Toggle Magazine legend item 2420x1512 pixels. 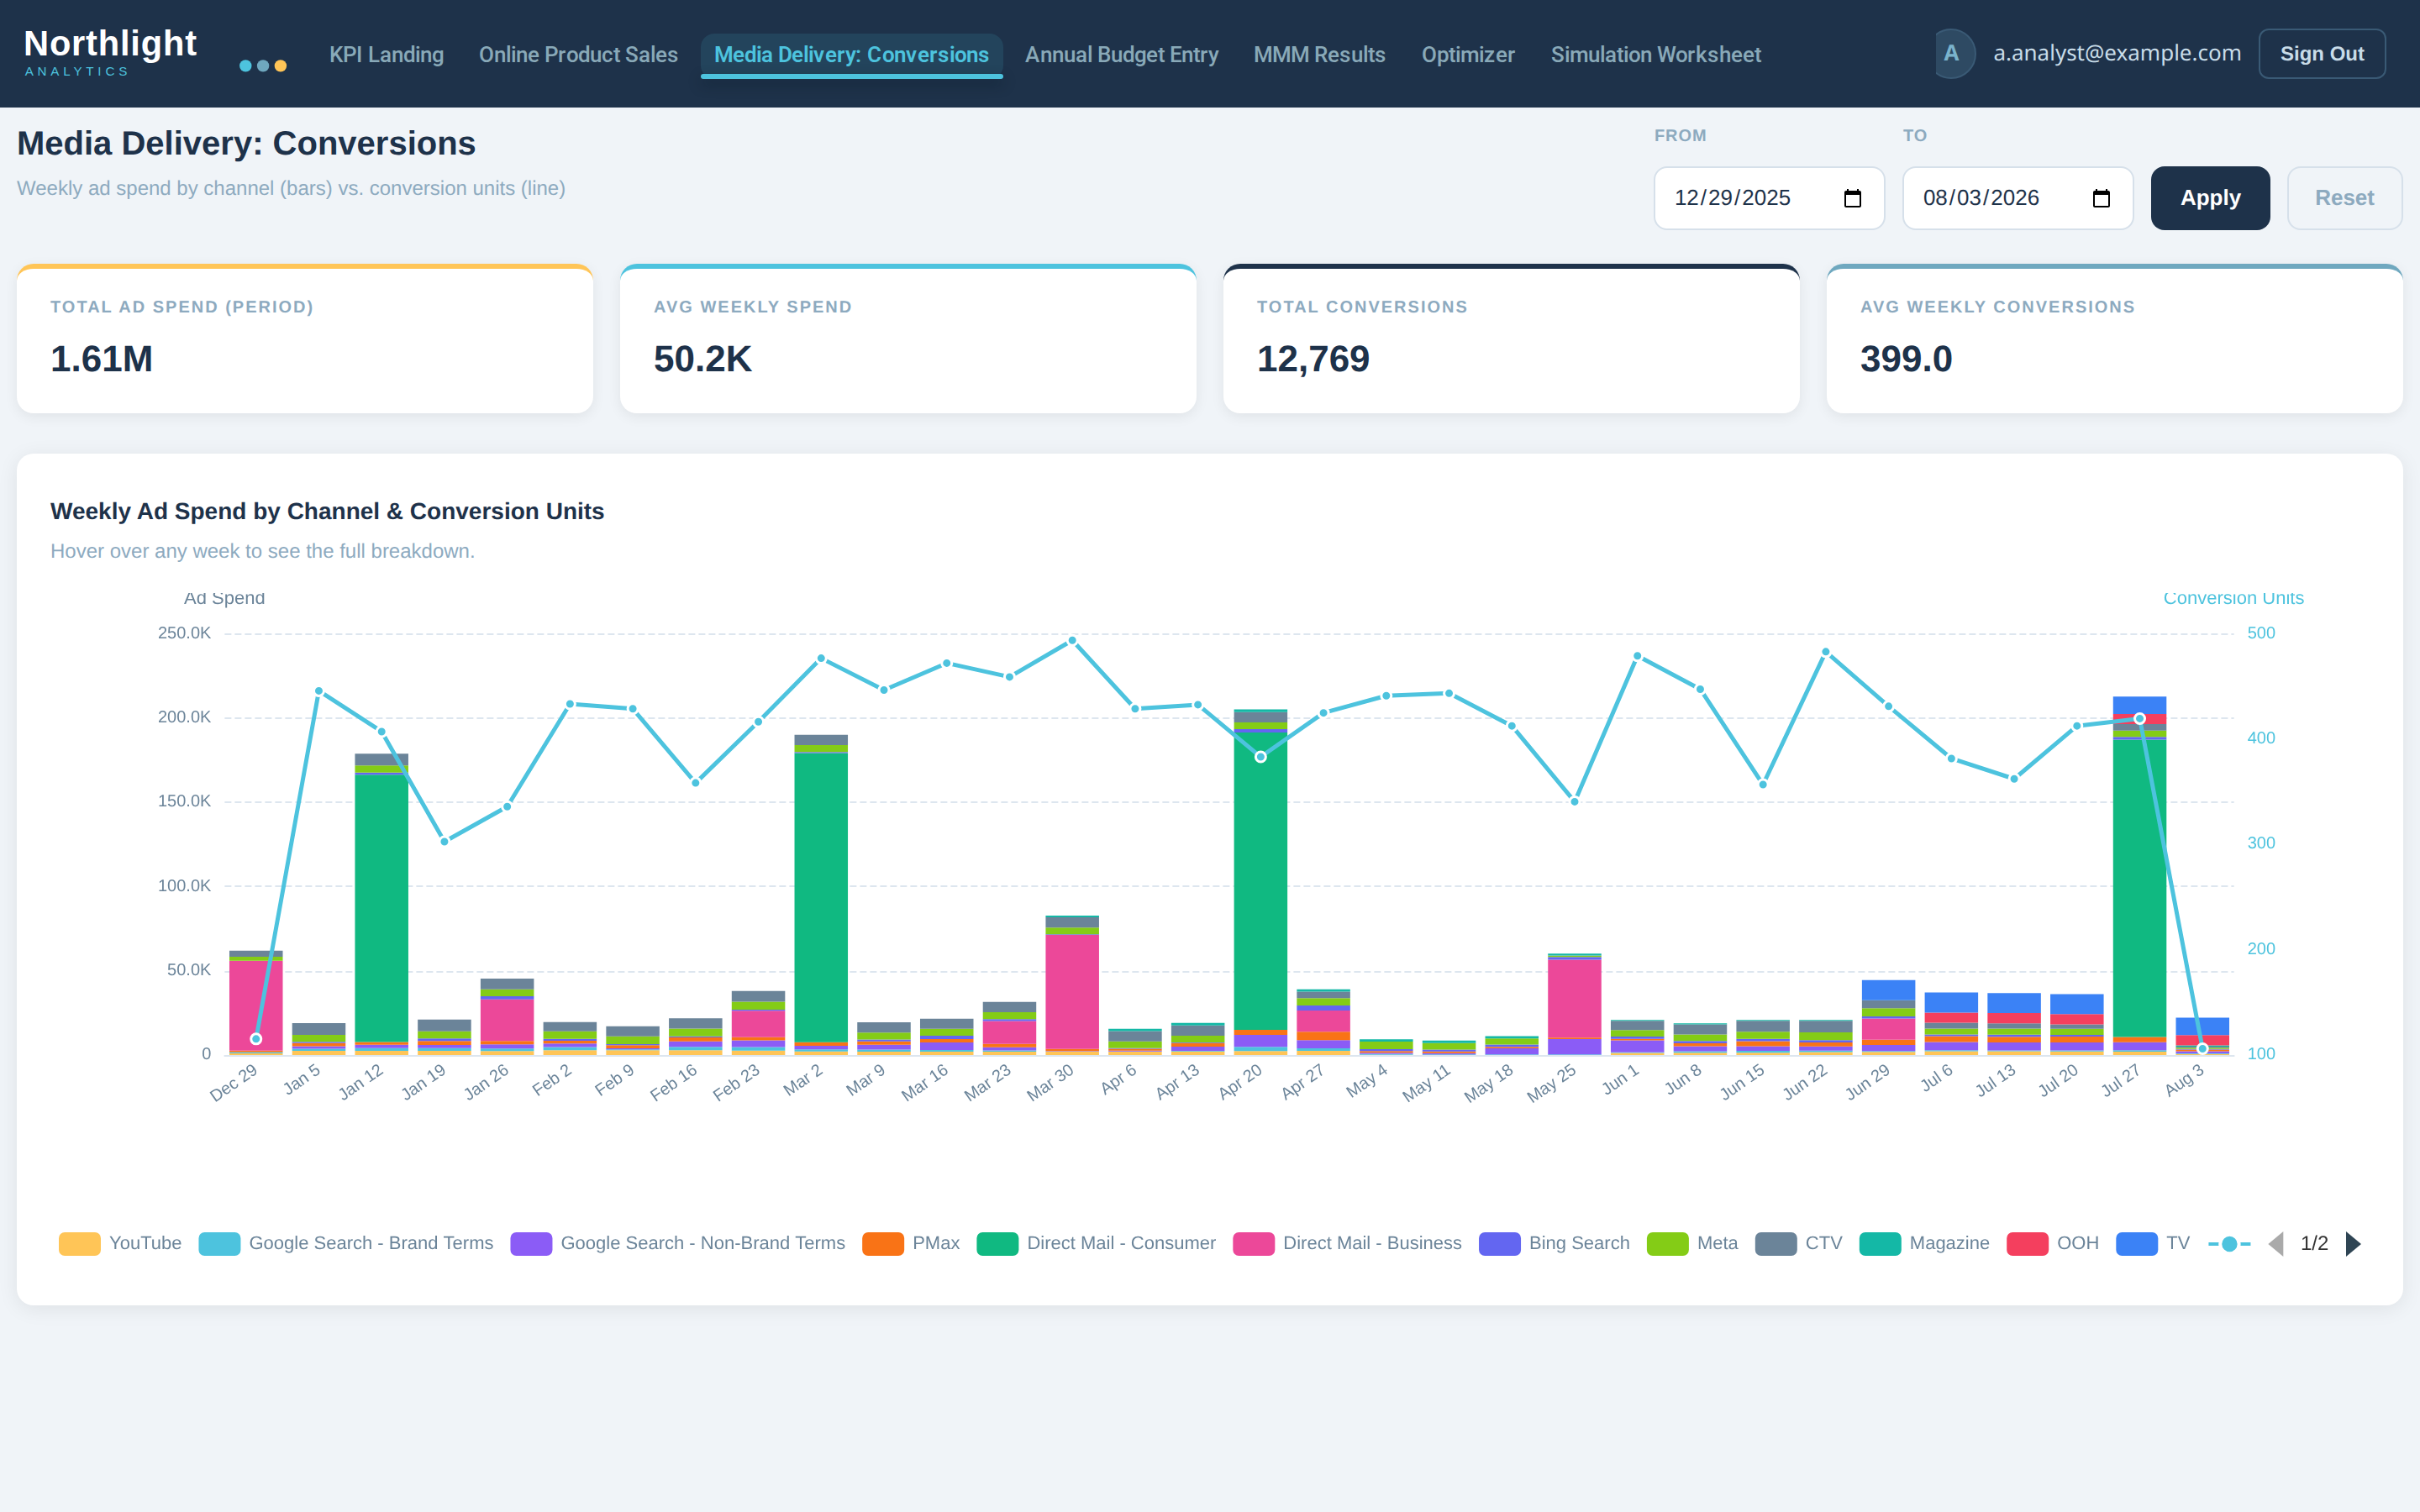pos(1924,1244)
